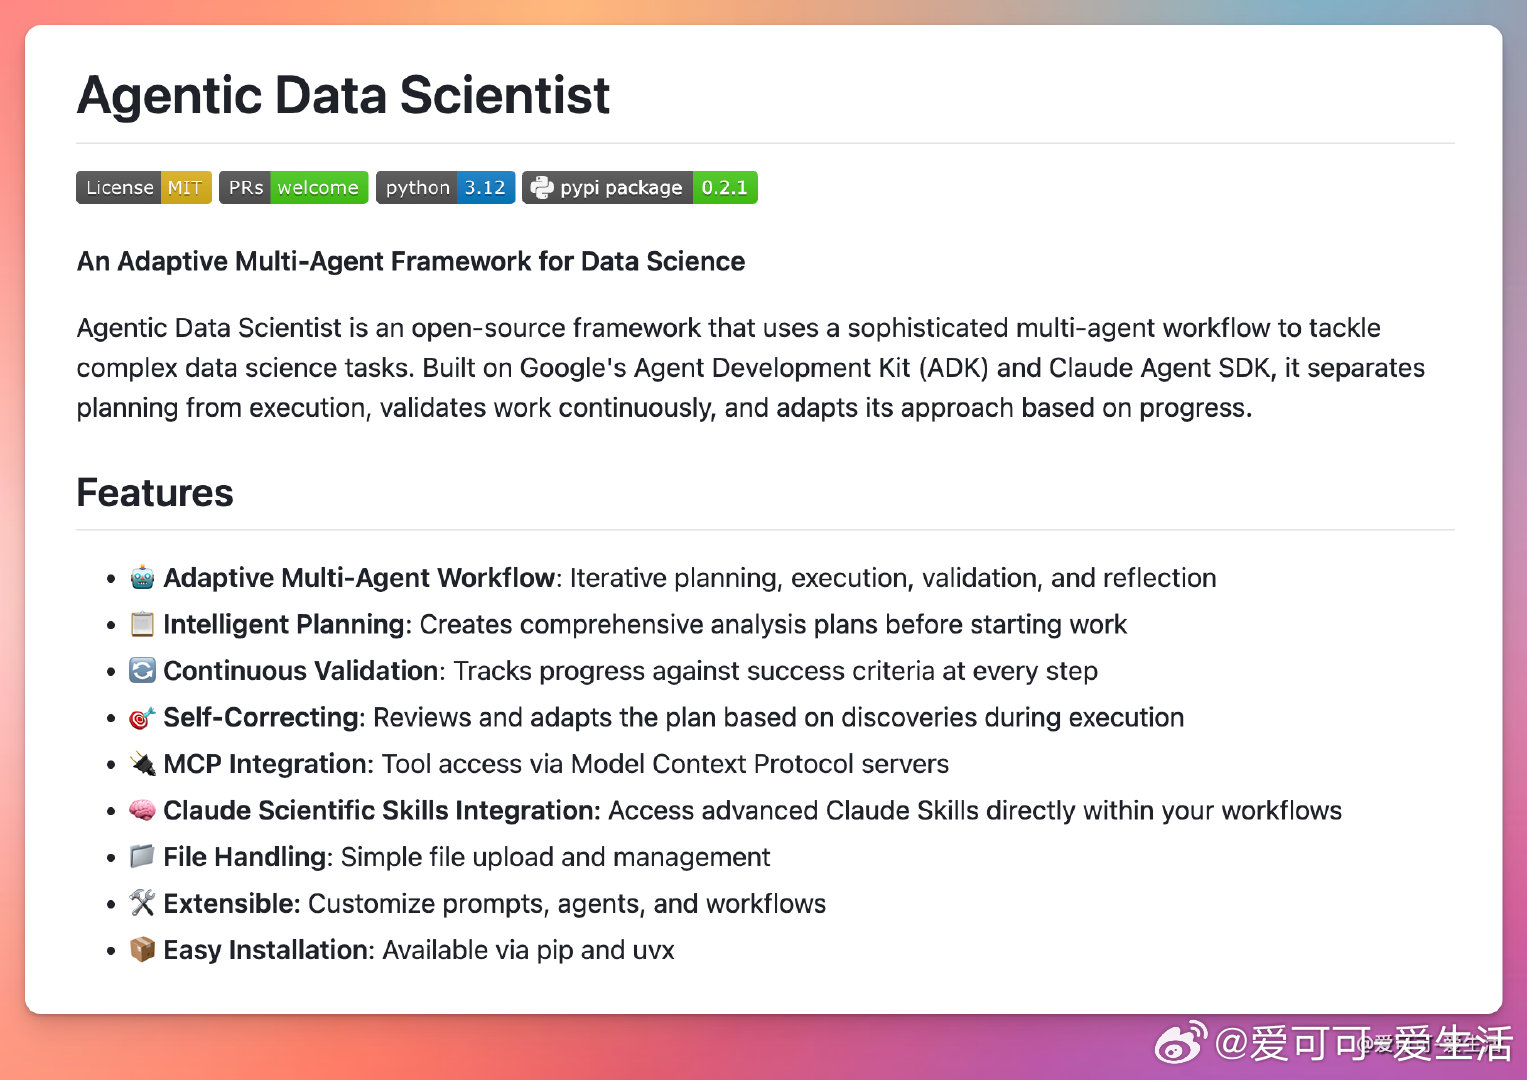Click the Features section heading
Viewport: 1527px width, 1080px height.
pos(155,493)
